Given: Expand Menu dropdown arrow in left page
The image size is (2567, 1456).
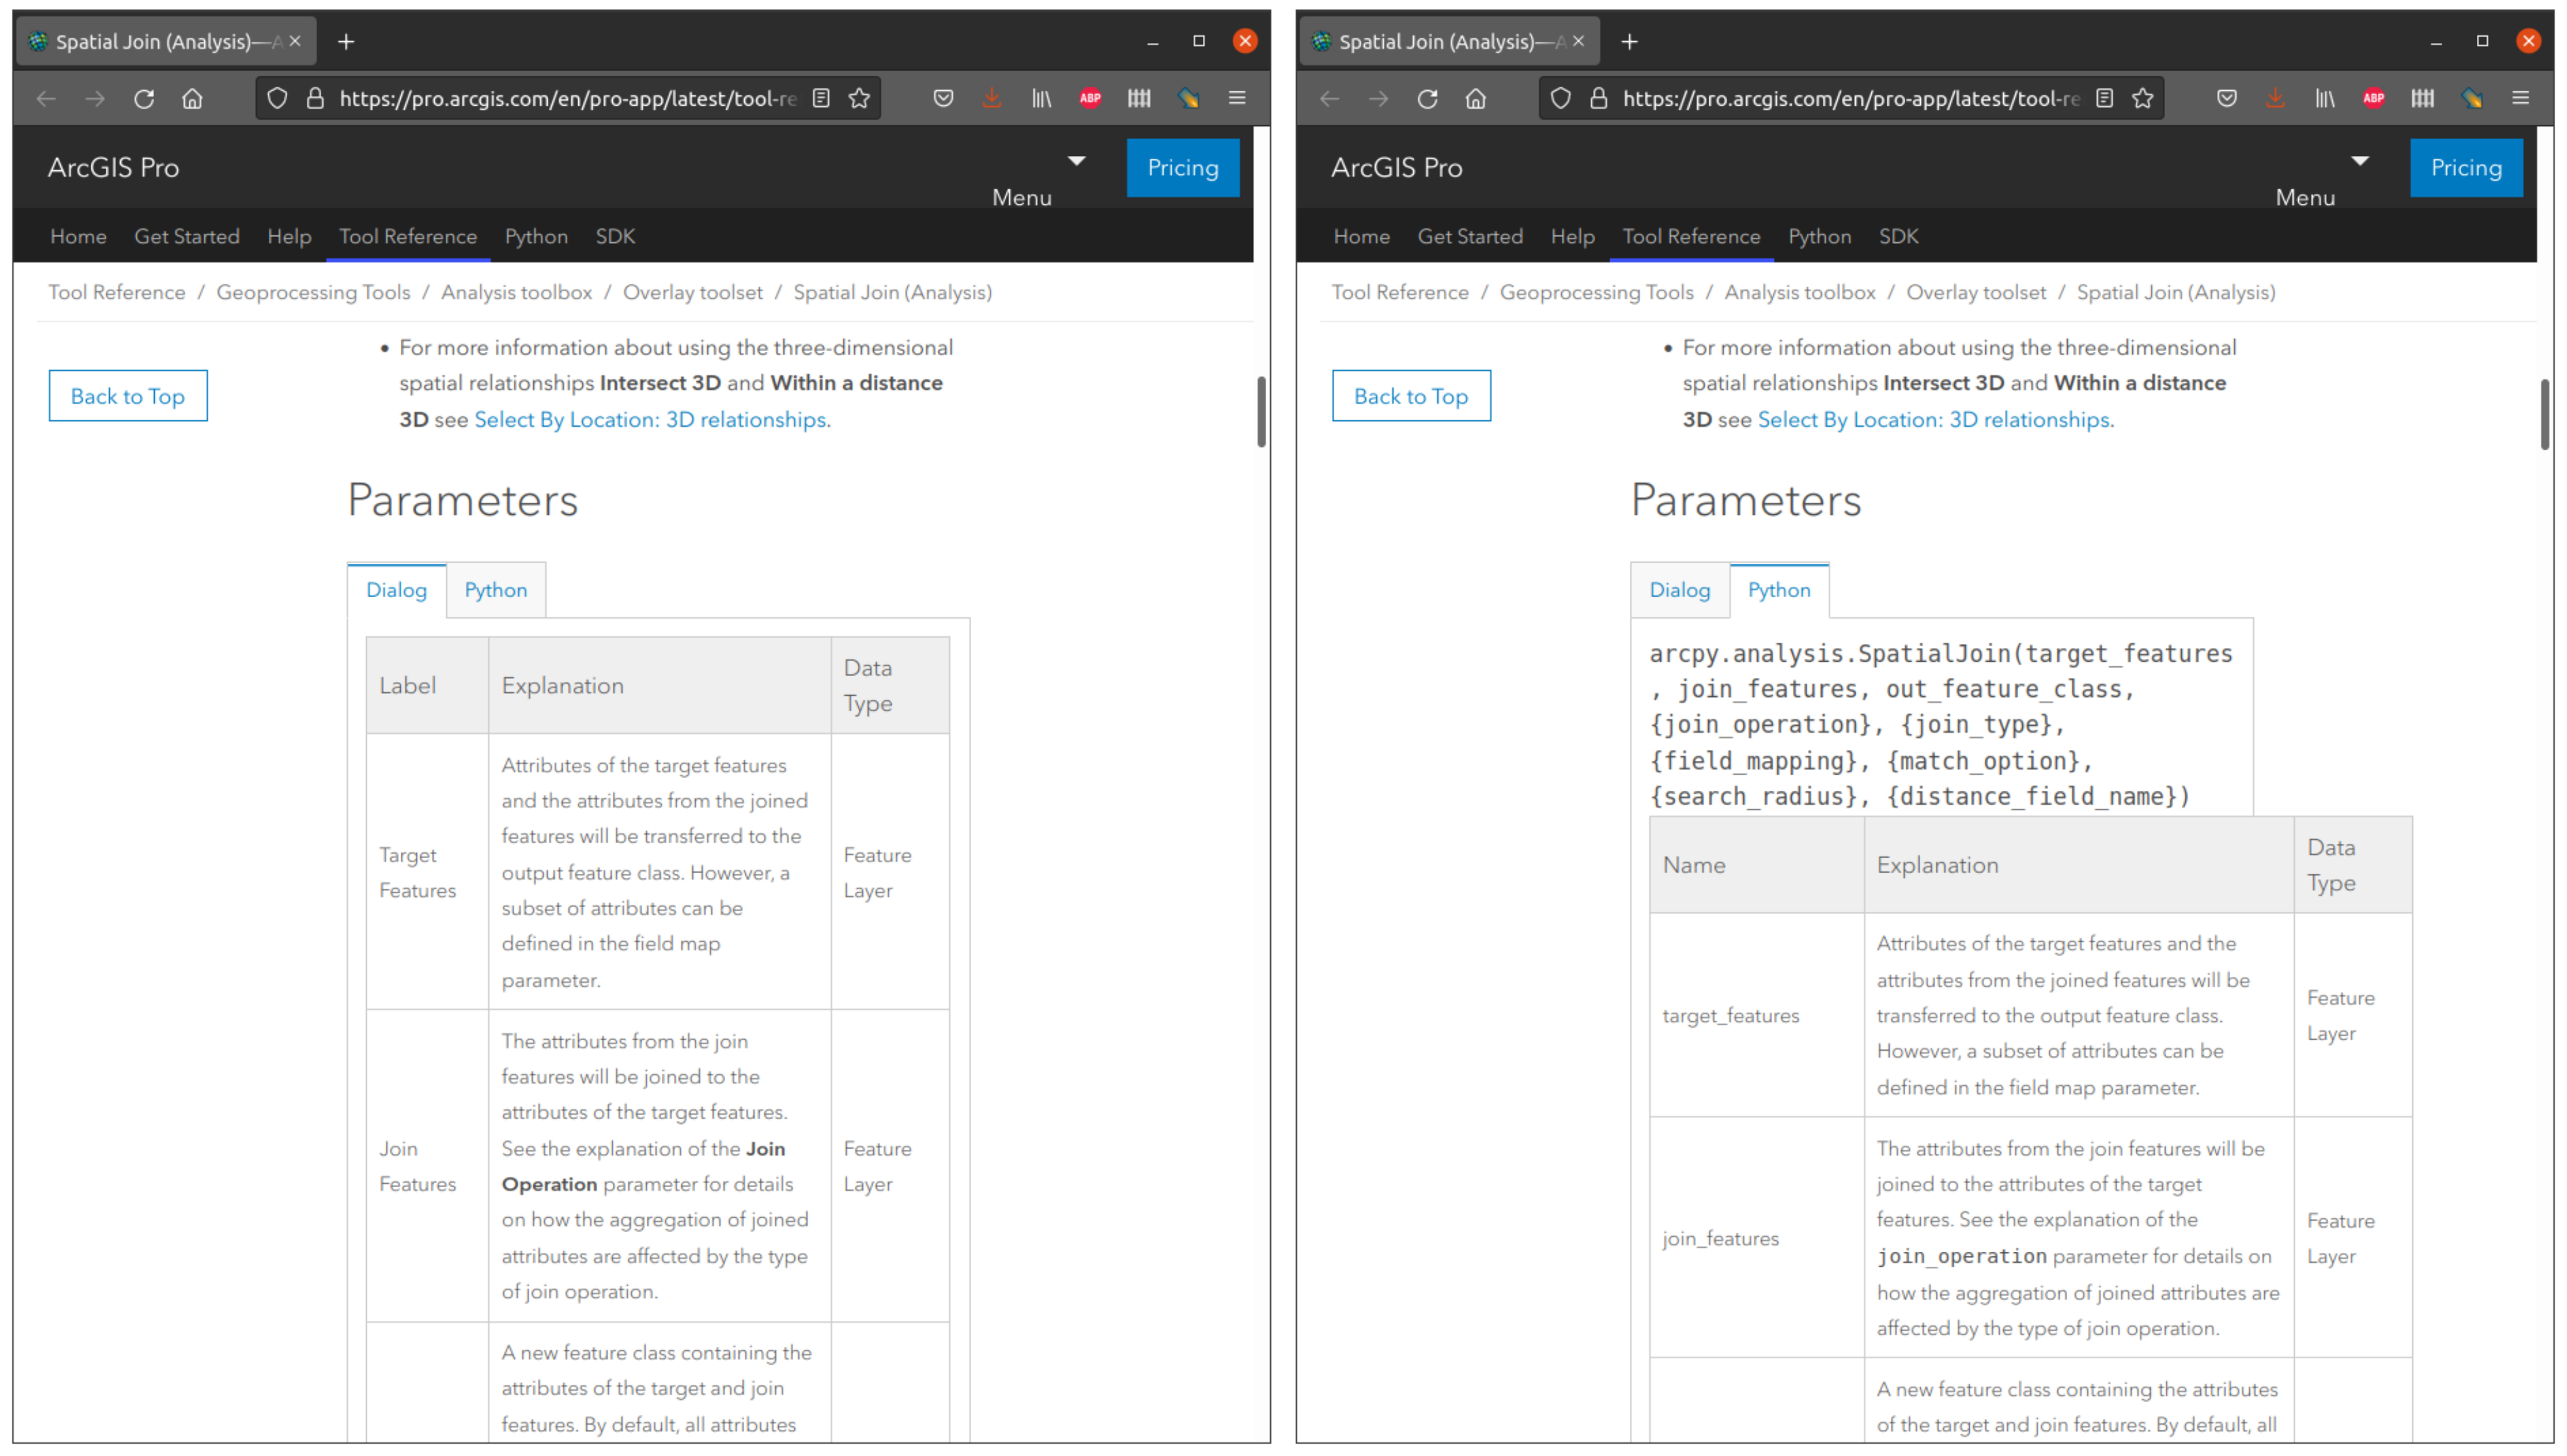Looking at the screenshot, I should pos(1076,161).
